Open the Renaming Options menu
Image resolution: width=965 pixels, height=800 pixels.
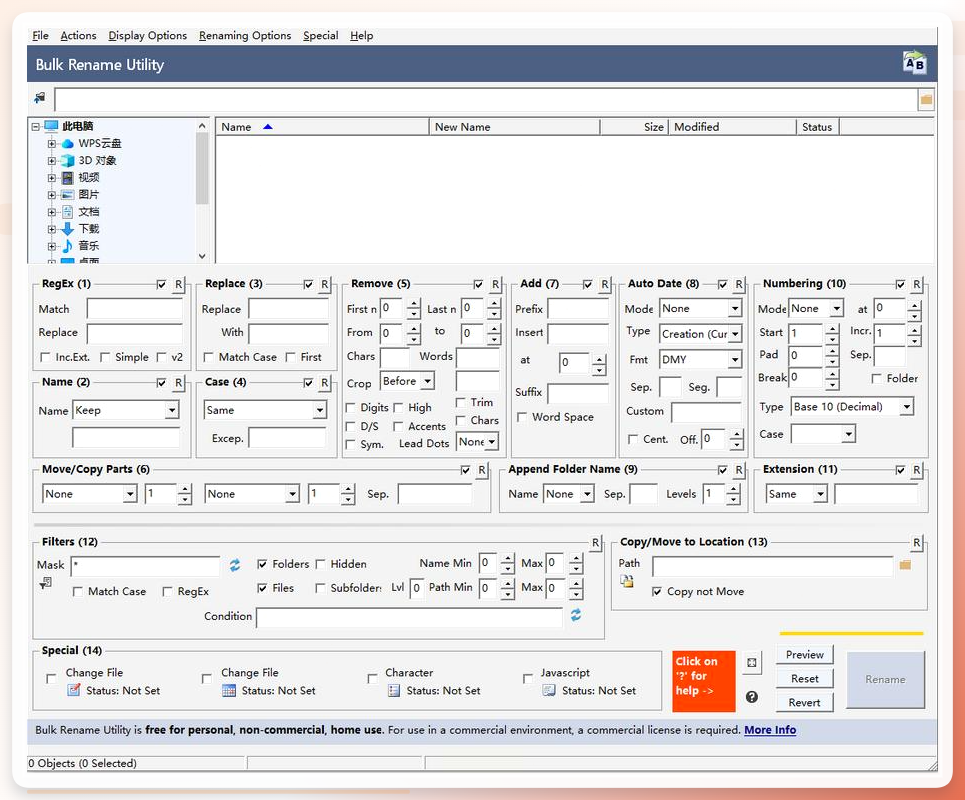pyautogui.click(x=245, y=36)
